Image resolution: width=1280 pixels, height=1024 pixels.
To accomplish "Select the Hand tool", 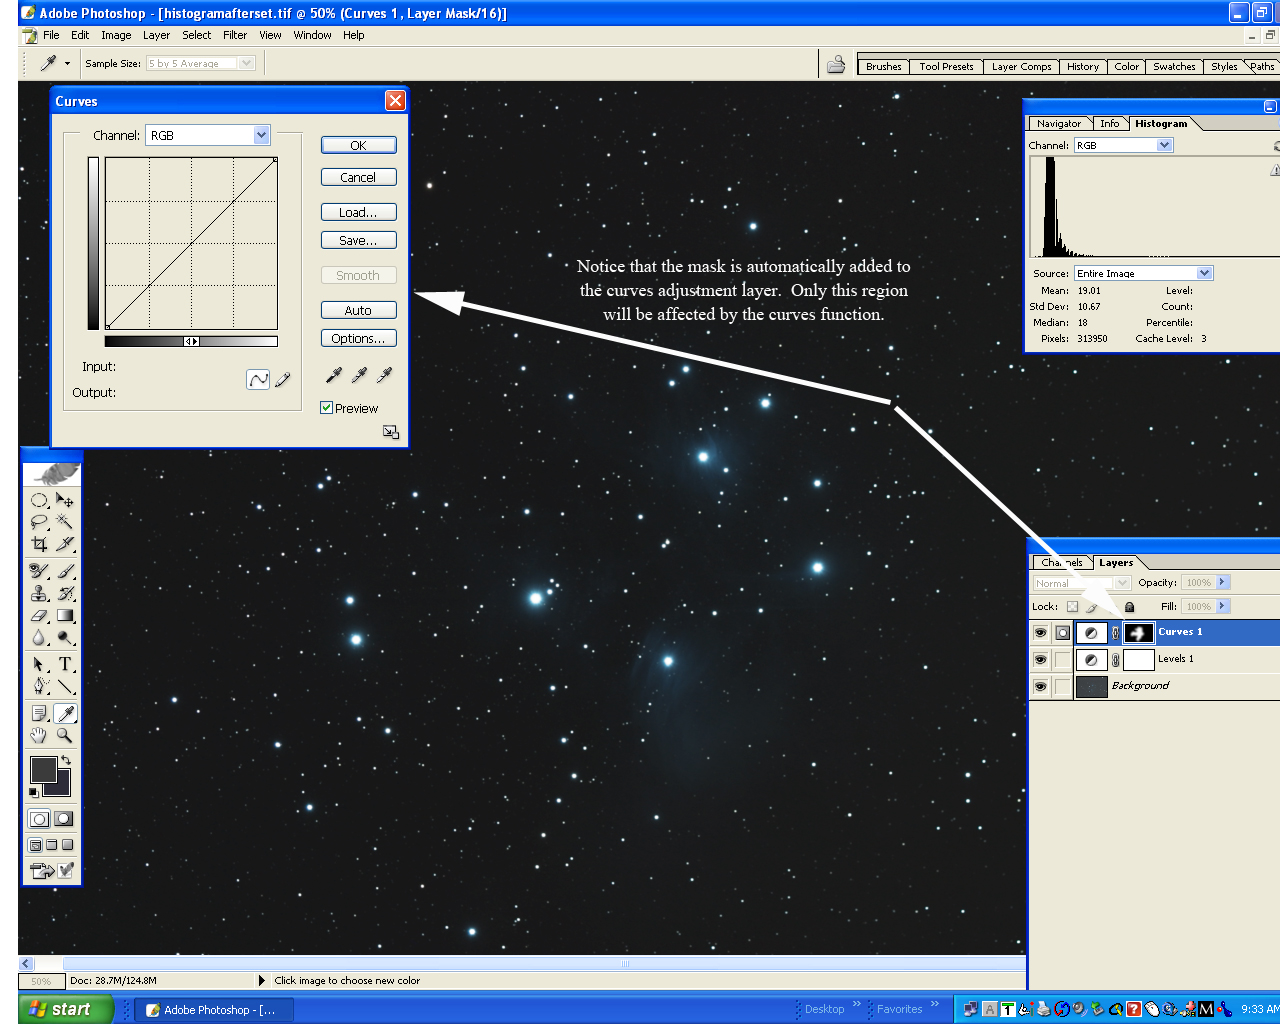I will point(39,736).
